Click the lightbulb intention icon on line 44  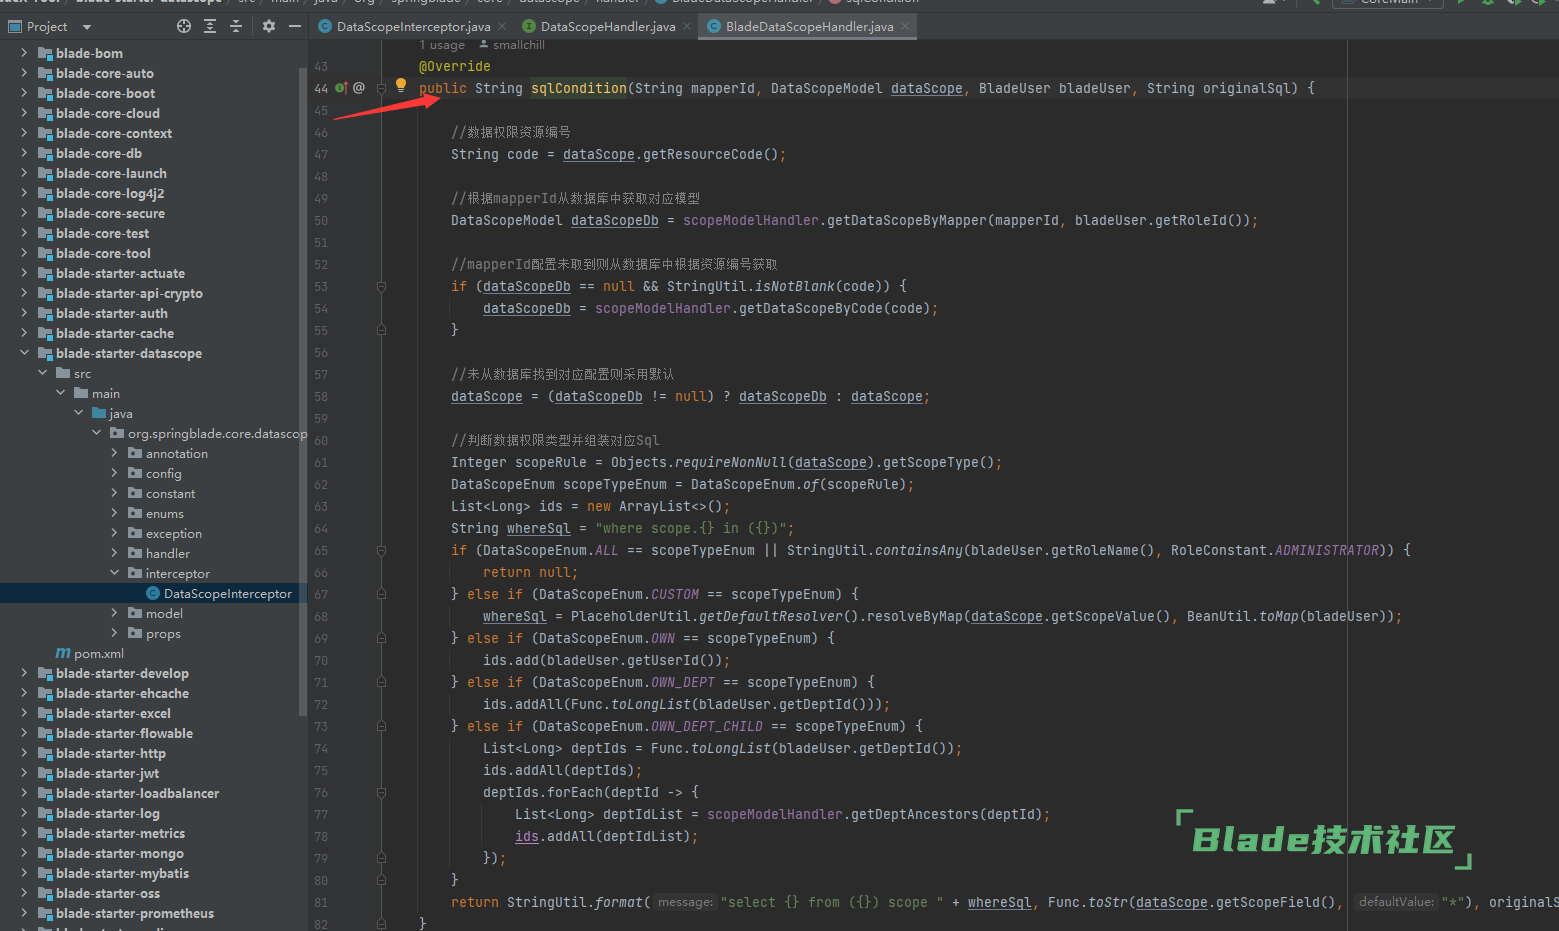click(401, 85)
